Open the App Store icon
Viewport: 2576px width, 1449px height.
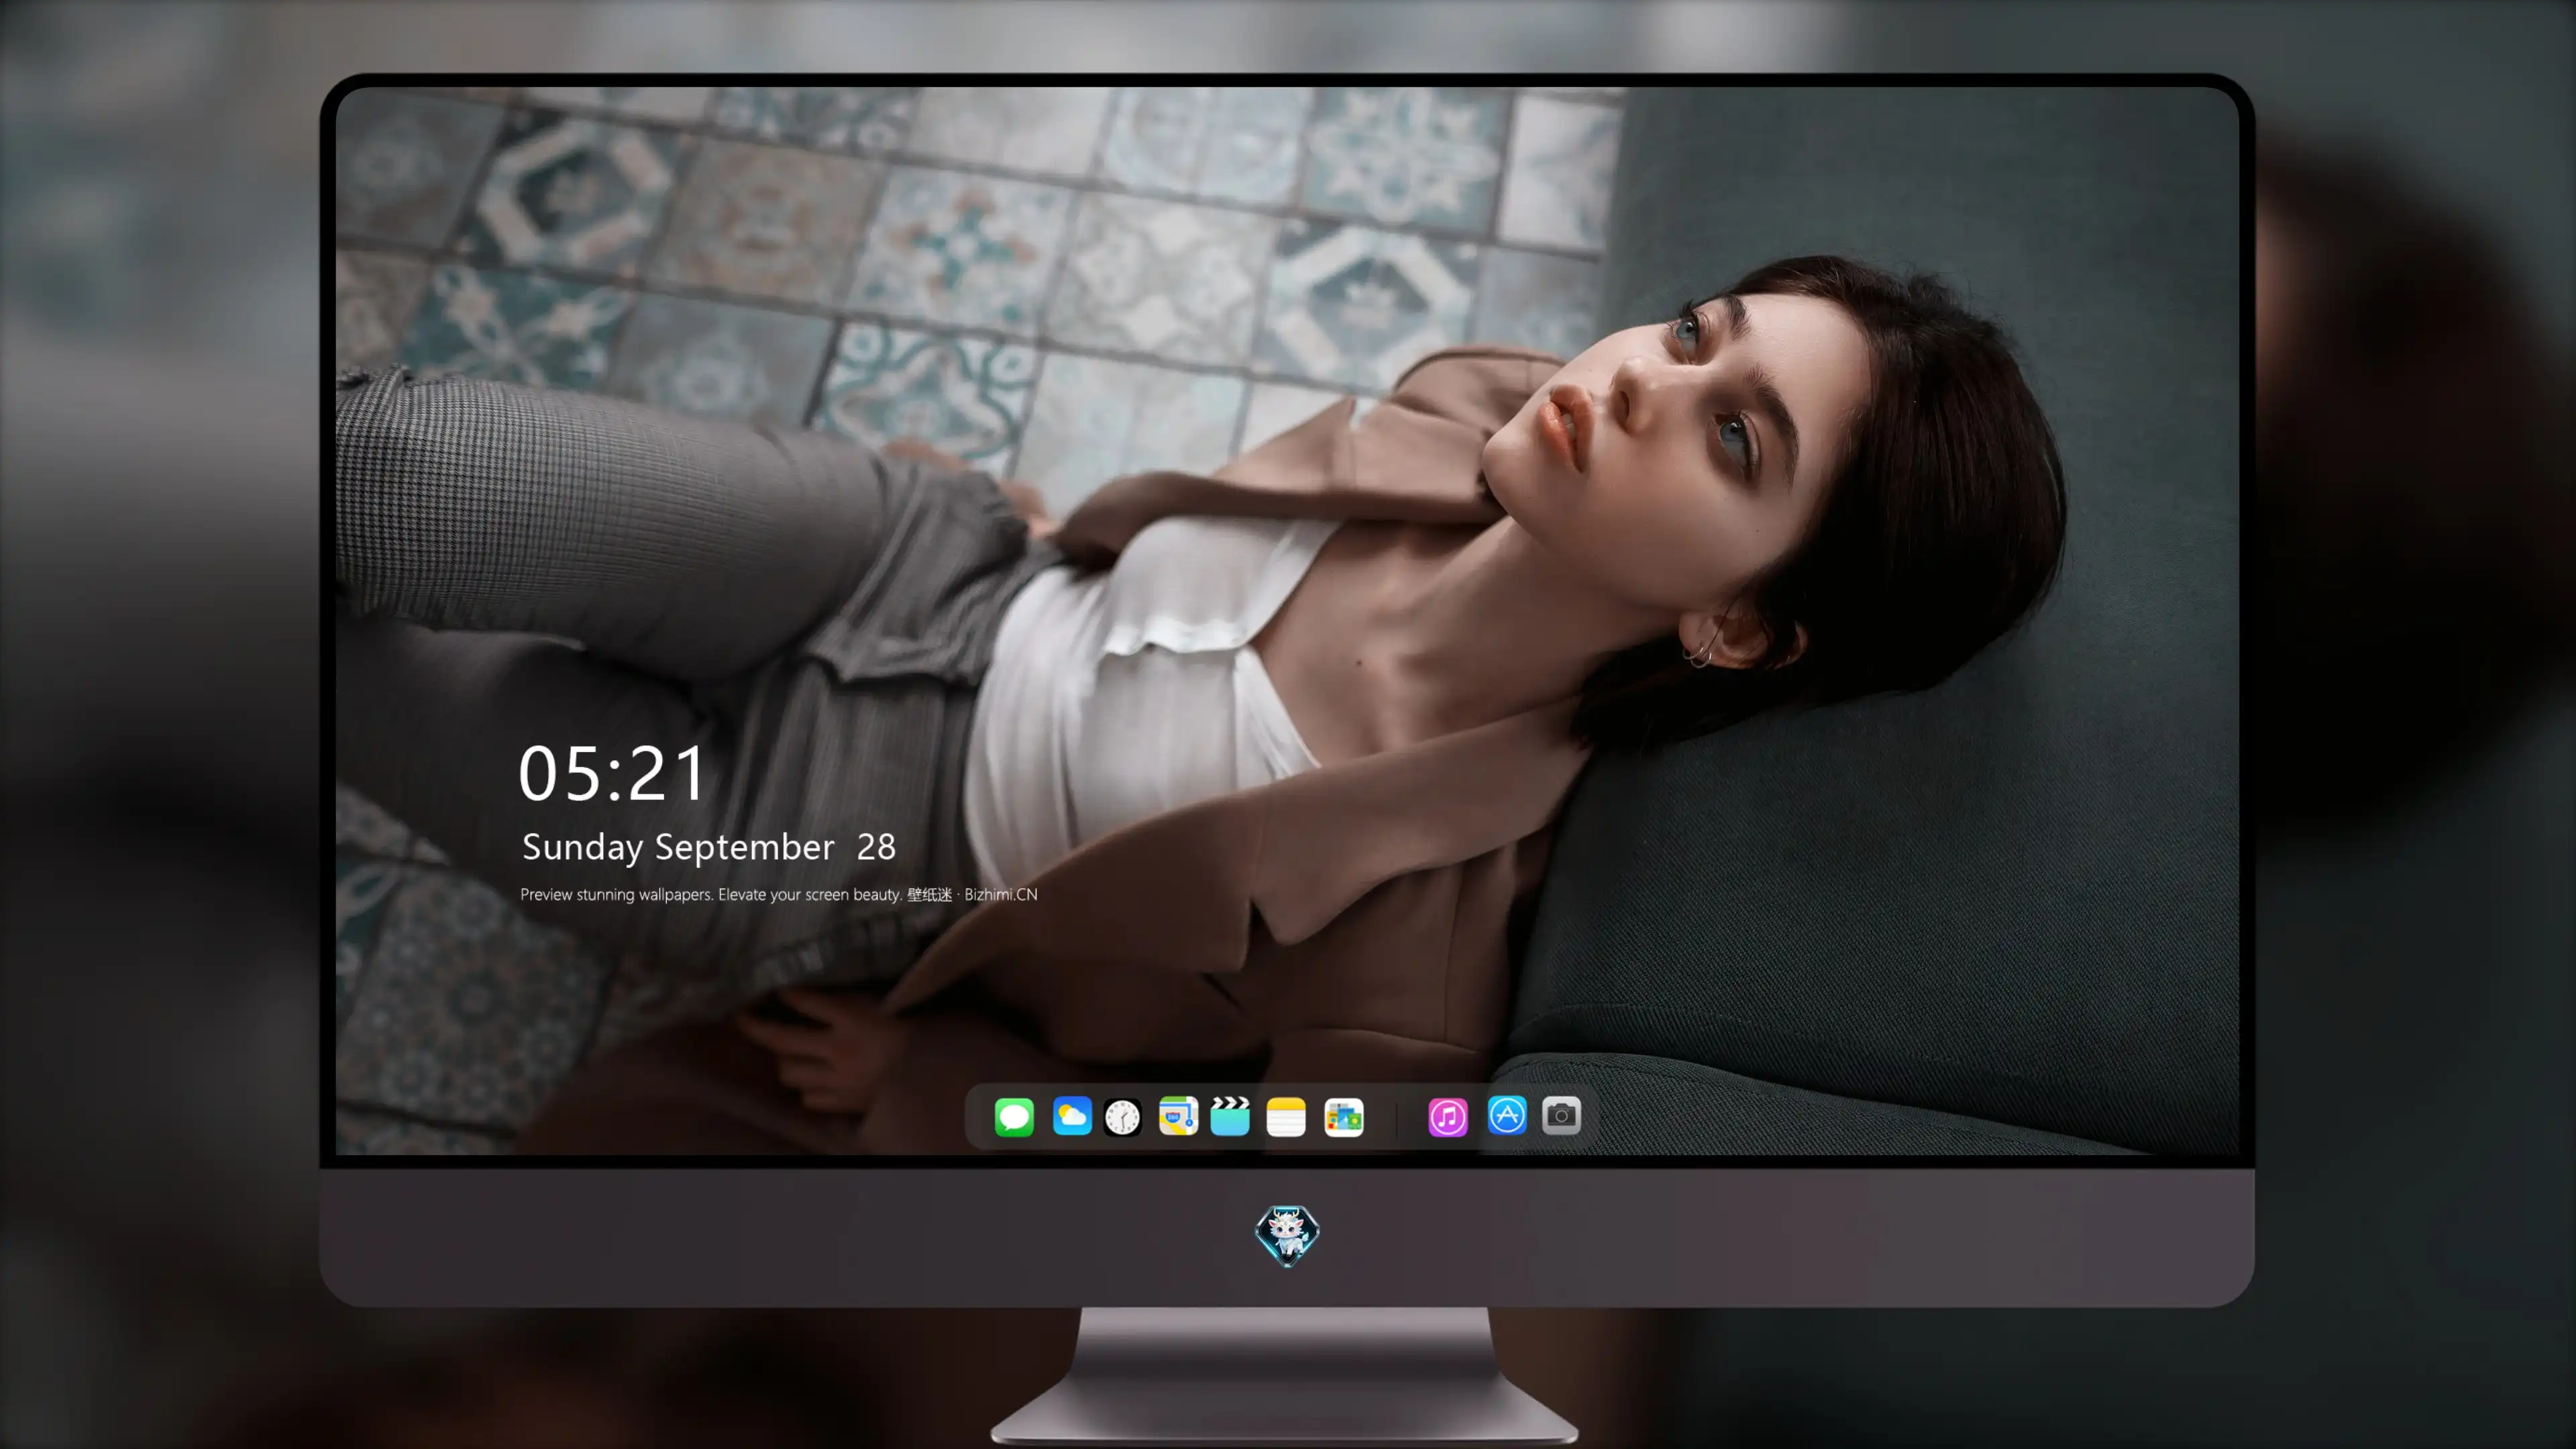click(x=1507, y=1115)
